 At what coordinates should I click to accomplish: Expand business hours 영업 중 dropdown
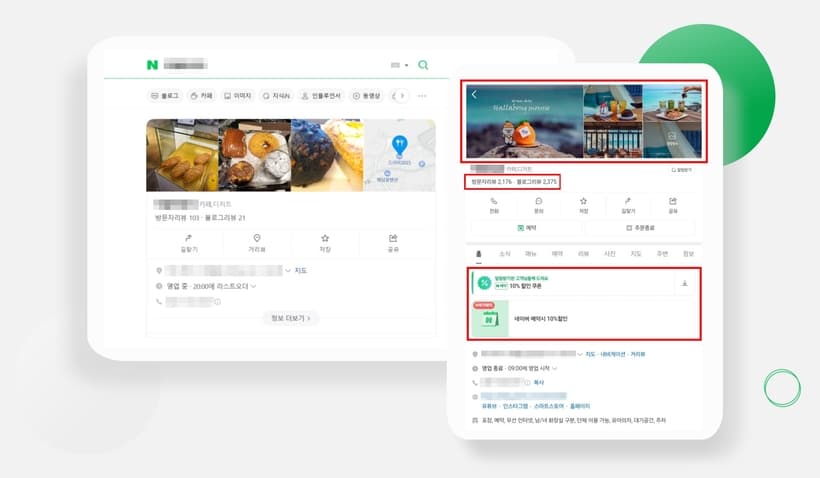coord(253,286)
